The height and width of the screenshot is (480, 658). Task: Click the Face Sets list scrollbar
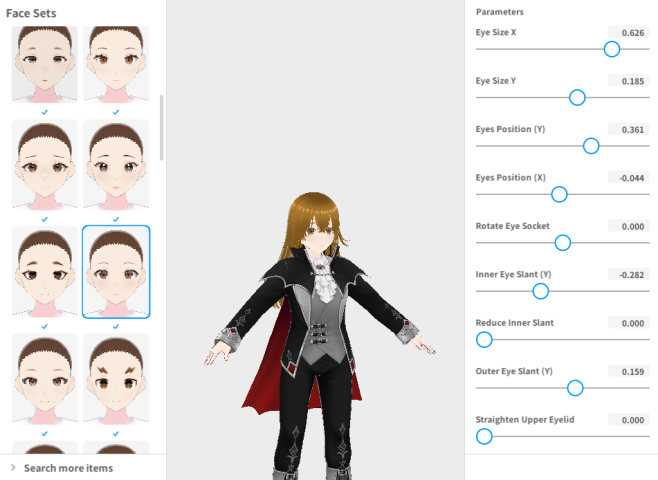[x=161, y=128]
